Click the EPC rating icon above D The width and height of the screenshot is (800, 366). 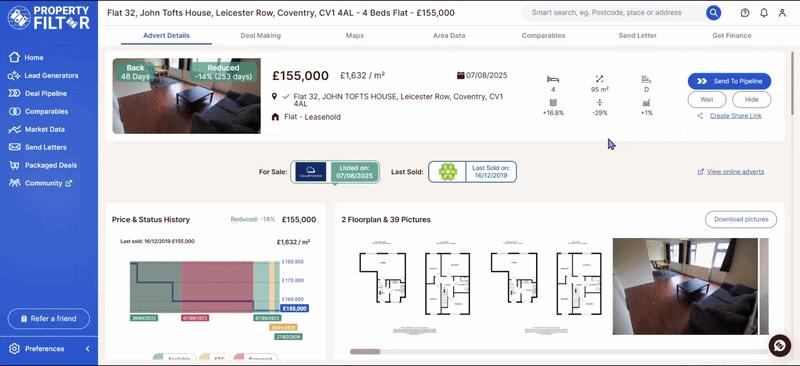point(646,79)
